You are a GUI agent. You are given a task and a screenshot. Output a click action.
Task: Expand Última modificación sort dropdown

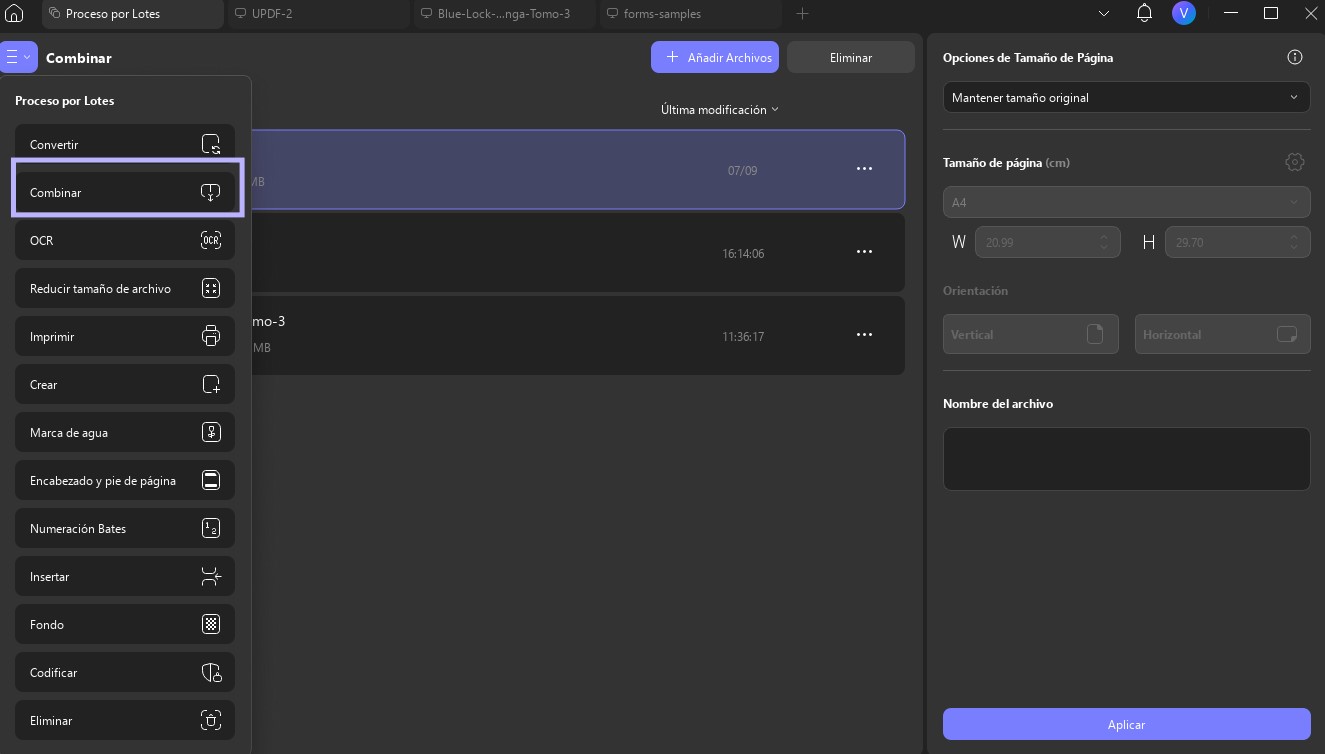coord(720,110)
